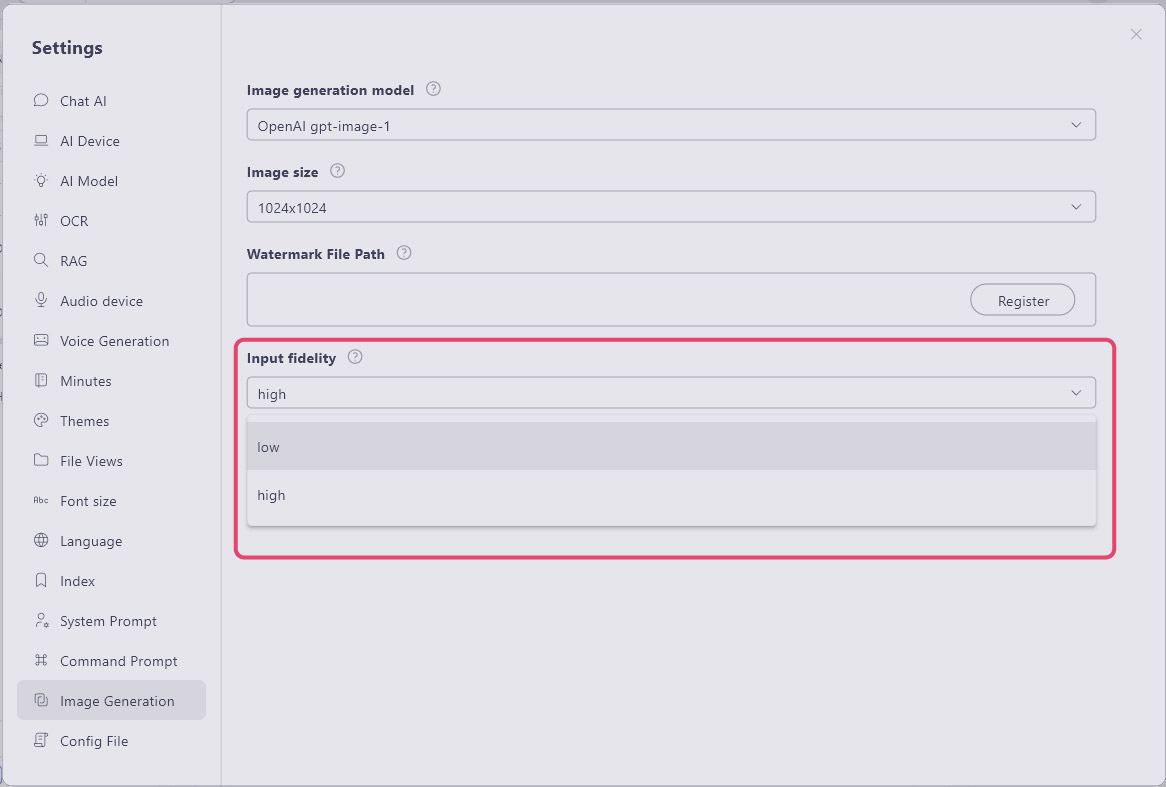Viewport: 1166px width, 787px height.
Task: Select the low fidelity option
Action: point(670,447)
